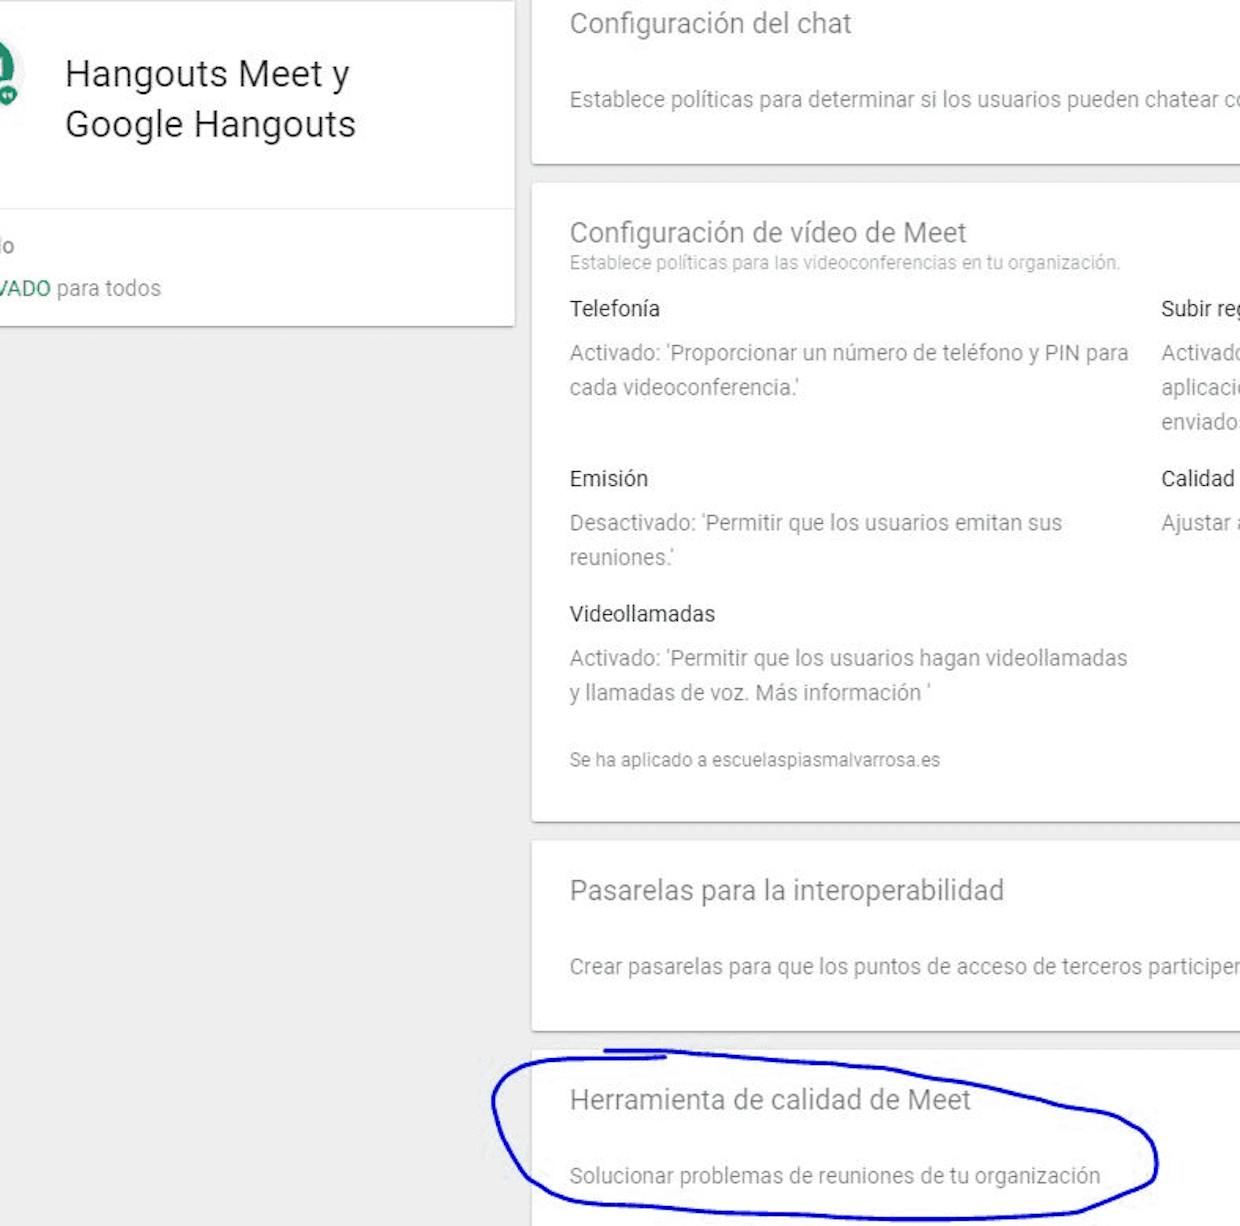The height and width of the screenshot is (1226, 1240).
Task: Click 'Proporcionar un número de teléfono y PIN' description
Action: (849, 370)
